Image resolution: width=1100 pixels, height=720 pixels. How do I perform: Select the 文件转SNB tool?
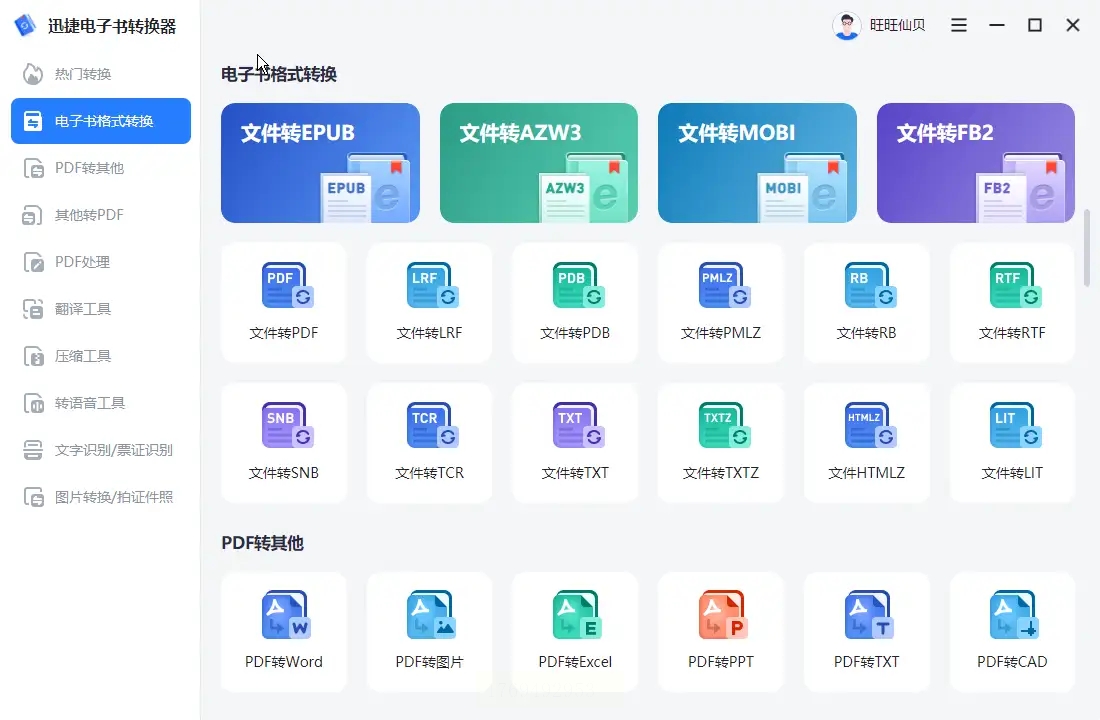point(283,443)
